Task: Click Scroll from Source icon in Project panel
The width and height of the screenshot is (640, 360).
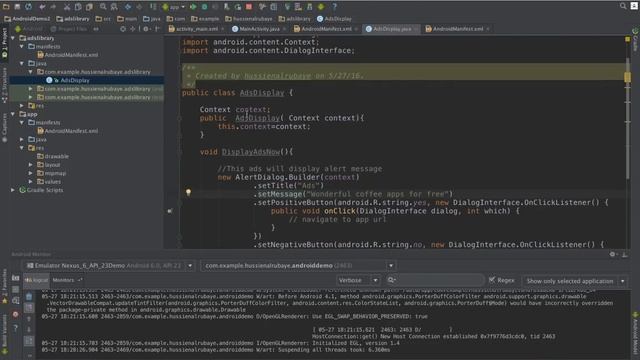Action: (123, 29)
